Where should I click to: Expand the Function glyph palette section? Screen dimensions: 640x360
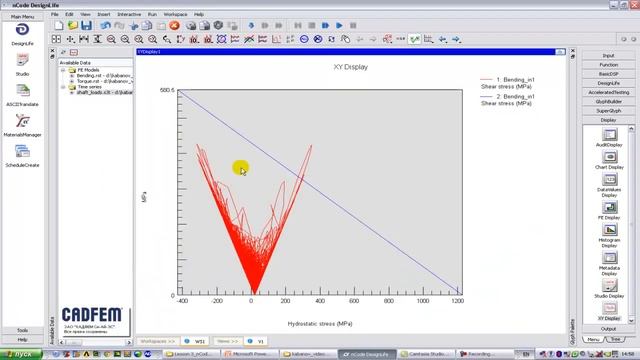(608, 65)
